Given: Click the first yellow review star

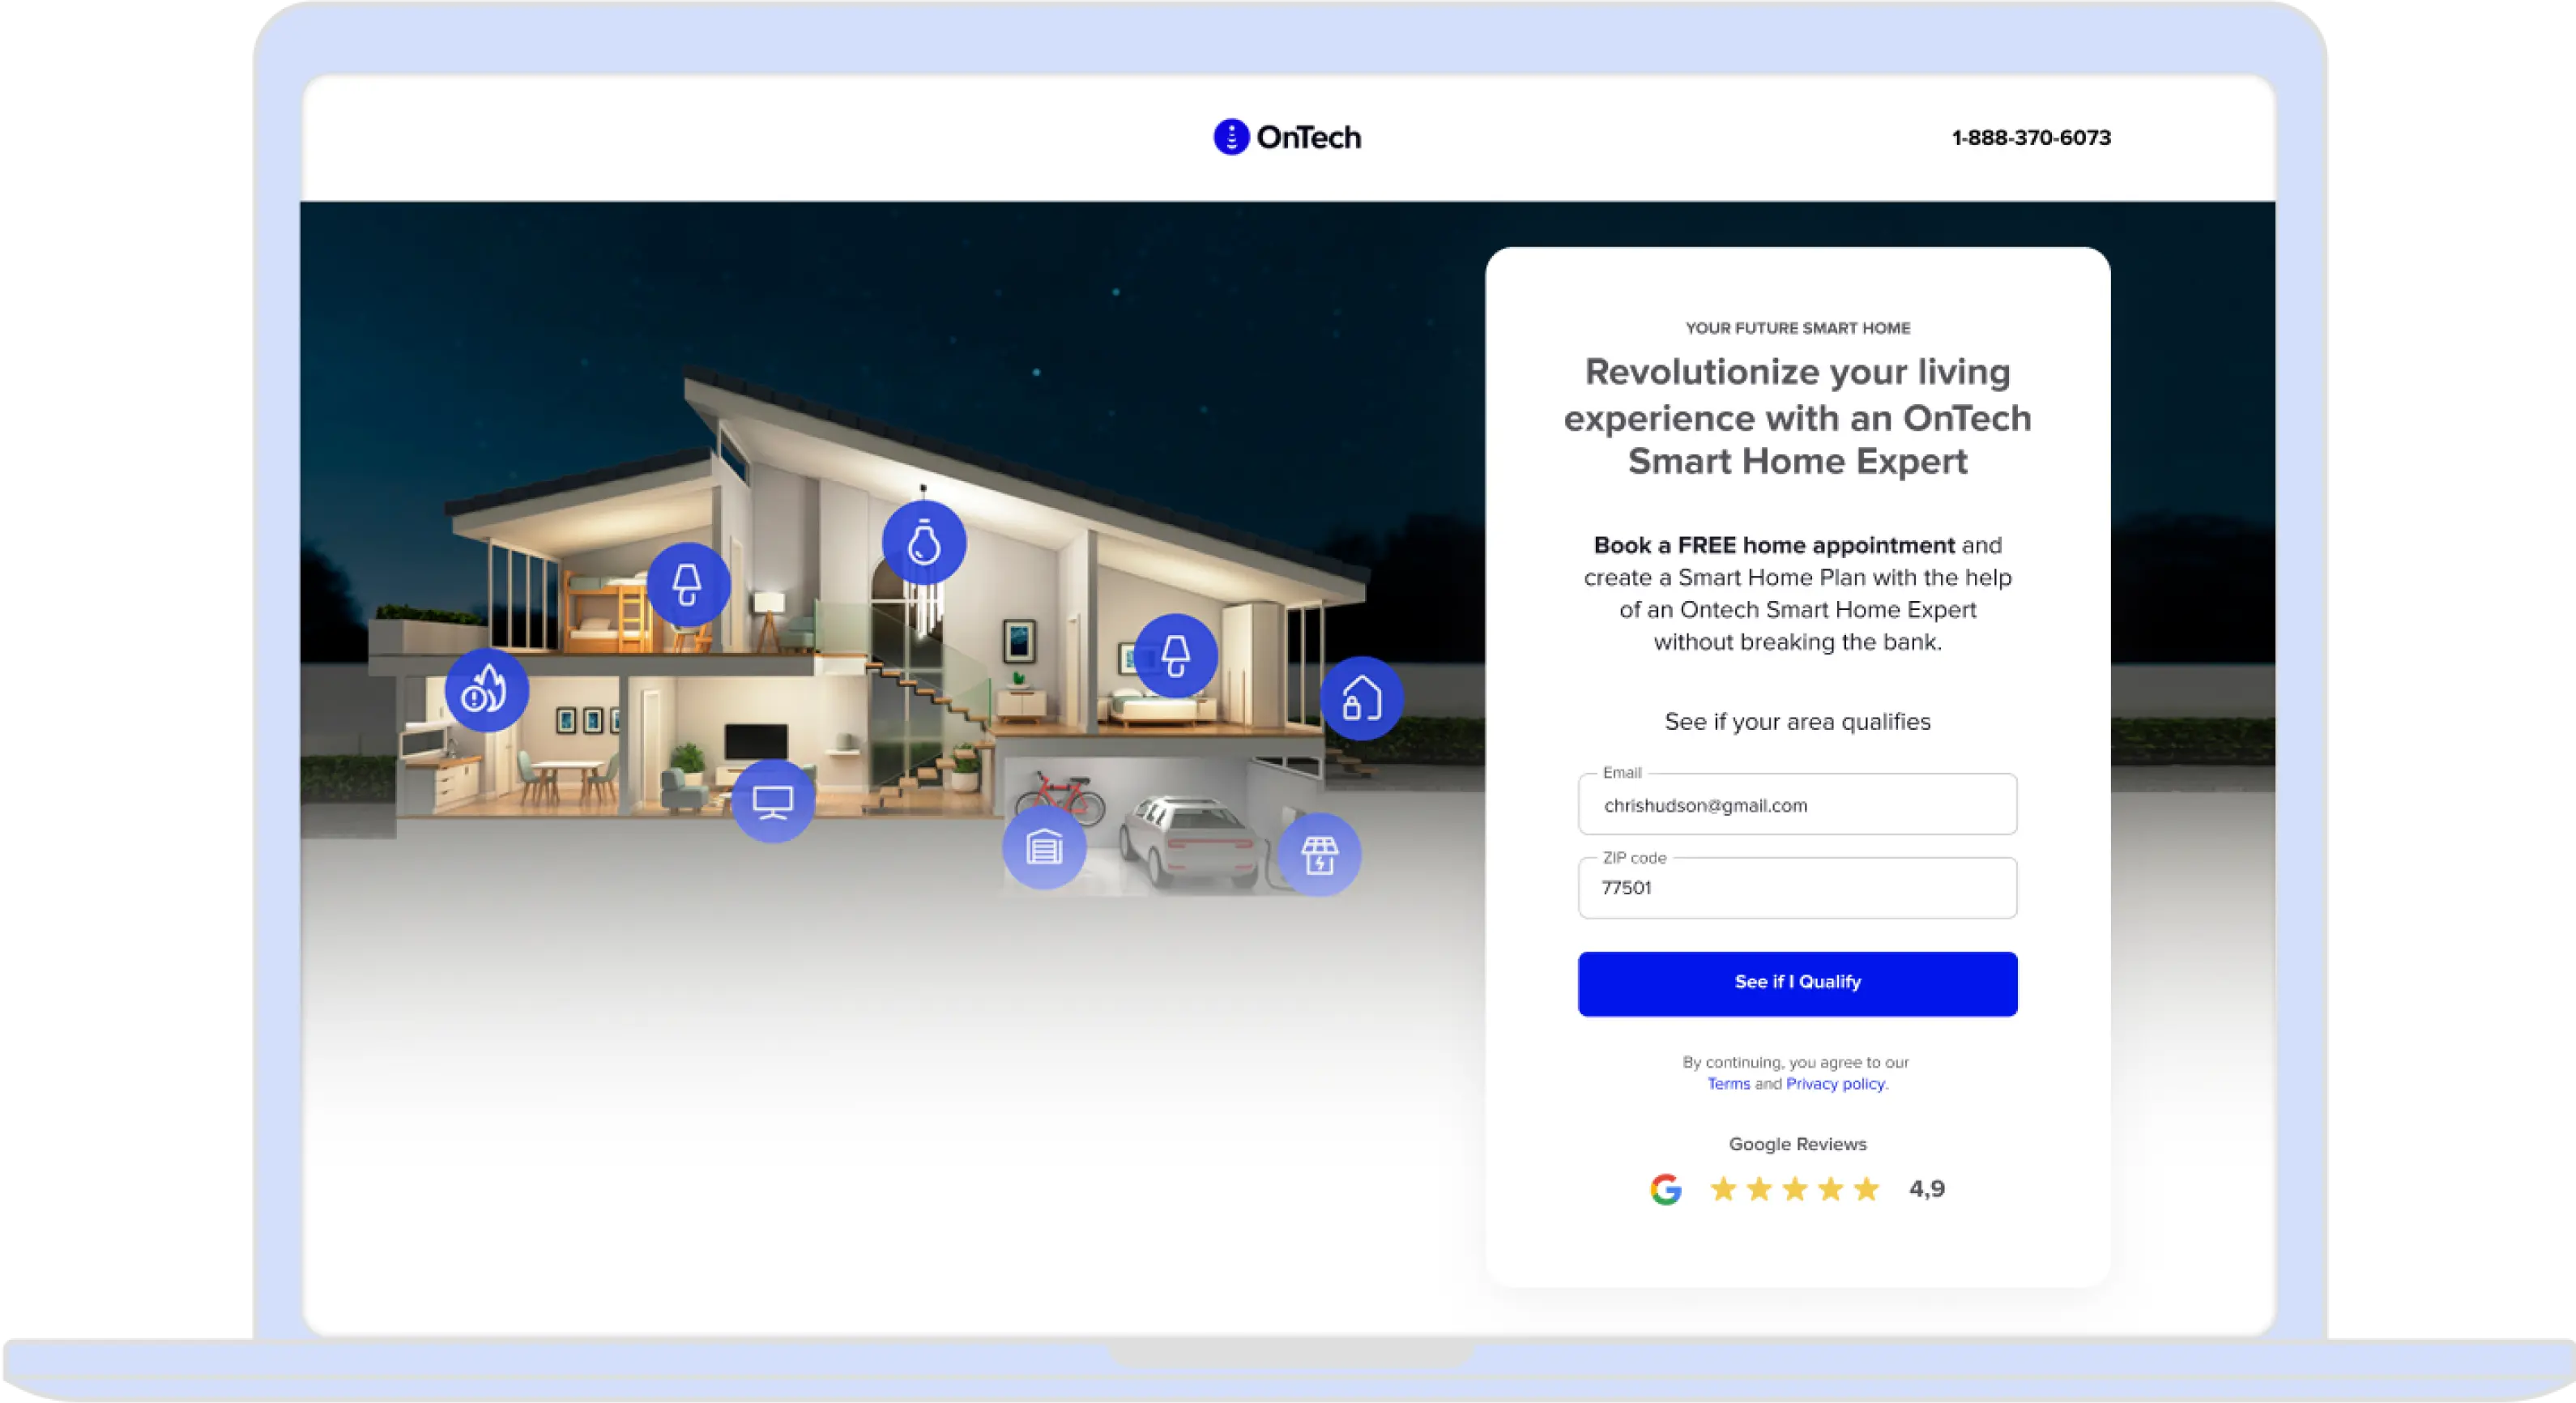Looking at the screenshot, I should [x=1723, y=1189].
